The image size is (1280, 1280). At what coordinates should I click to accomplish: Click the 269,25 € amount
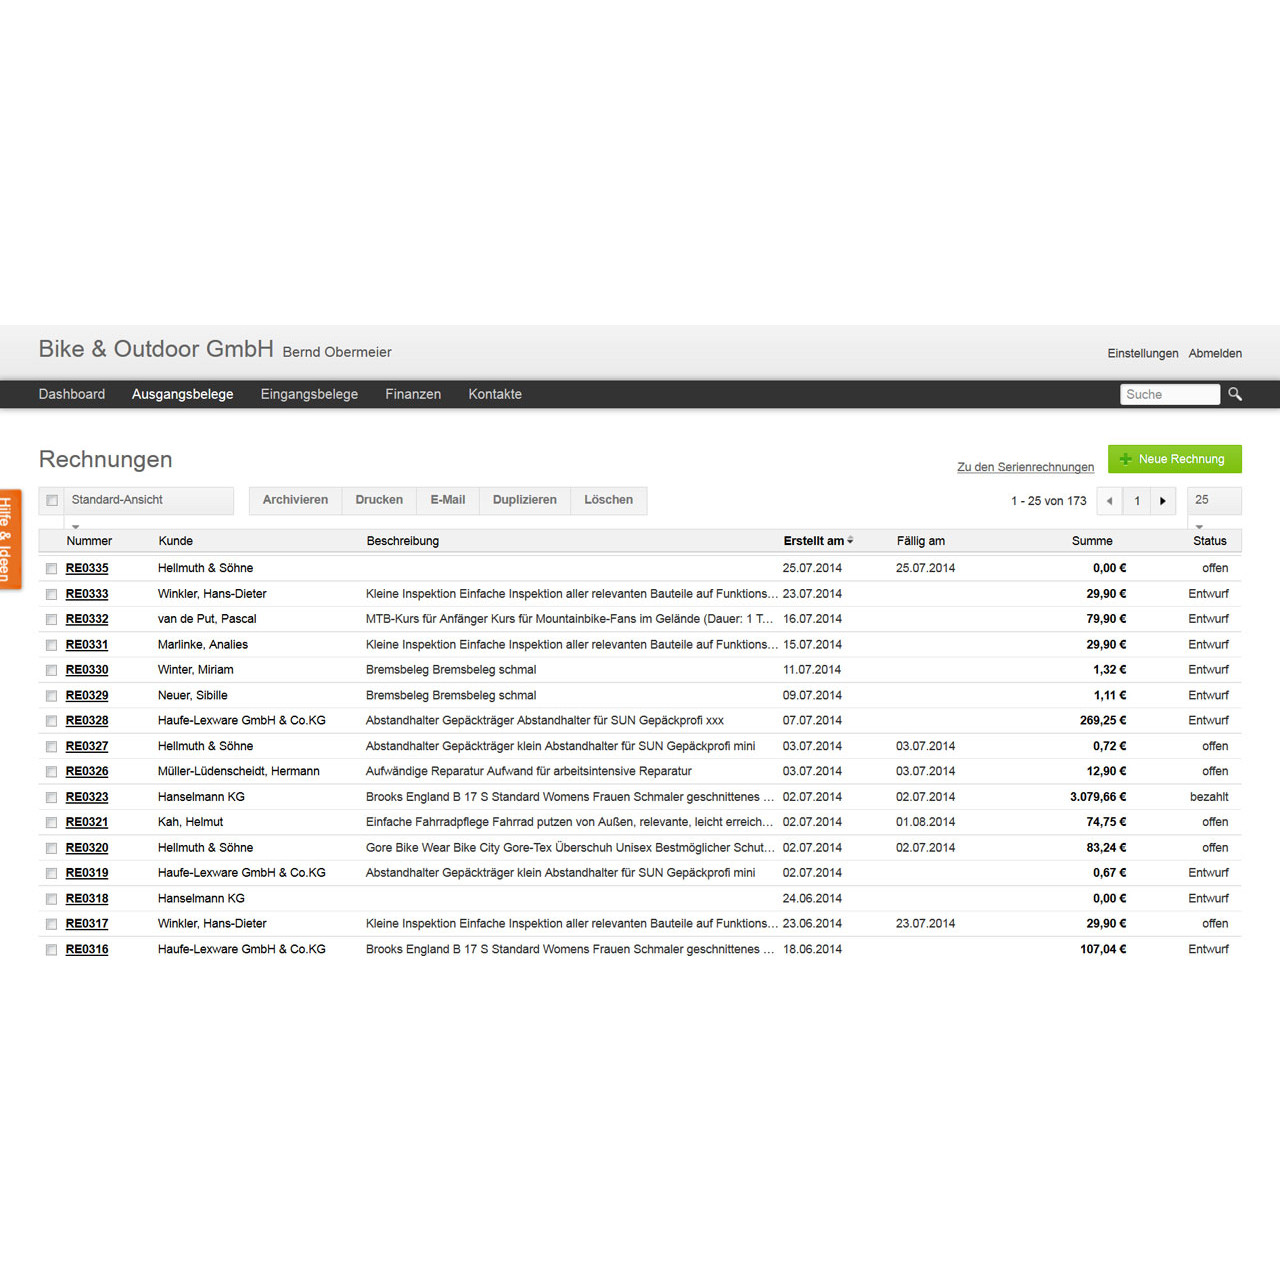click(x=1103, y=721)
